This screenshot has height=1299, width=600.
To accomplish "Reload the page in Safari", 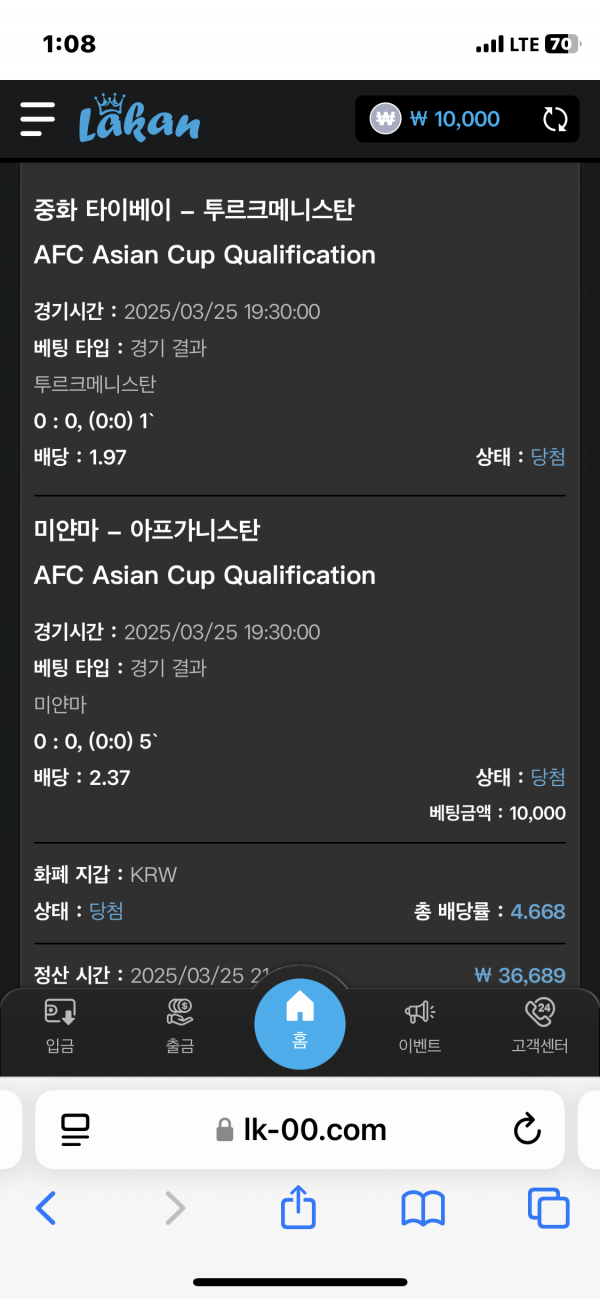I will tap(527, 1130).
